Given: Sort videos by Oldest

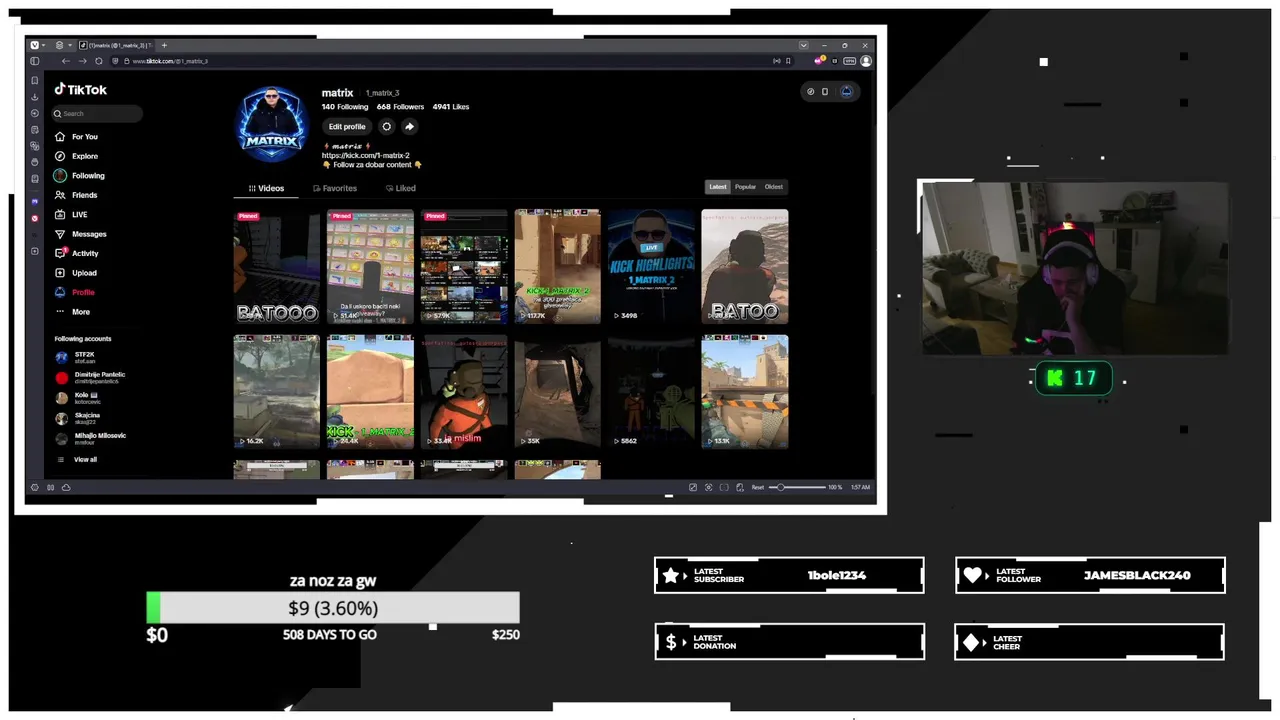Looking at the screenshot, I should click(x=774, y=187).
